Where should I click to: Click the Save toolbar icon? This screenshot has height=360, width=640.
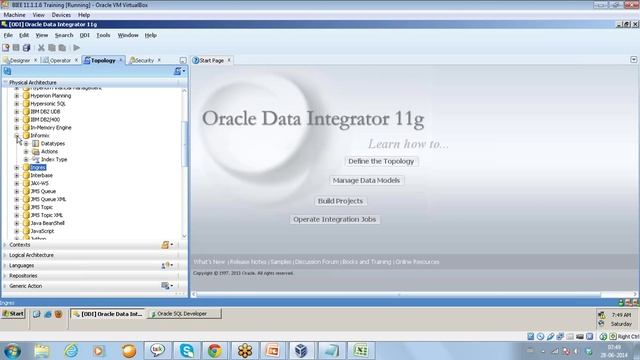pyautogui.click(x=16, y=48)
